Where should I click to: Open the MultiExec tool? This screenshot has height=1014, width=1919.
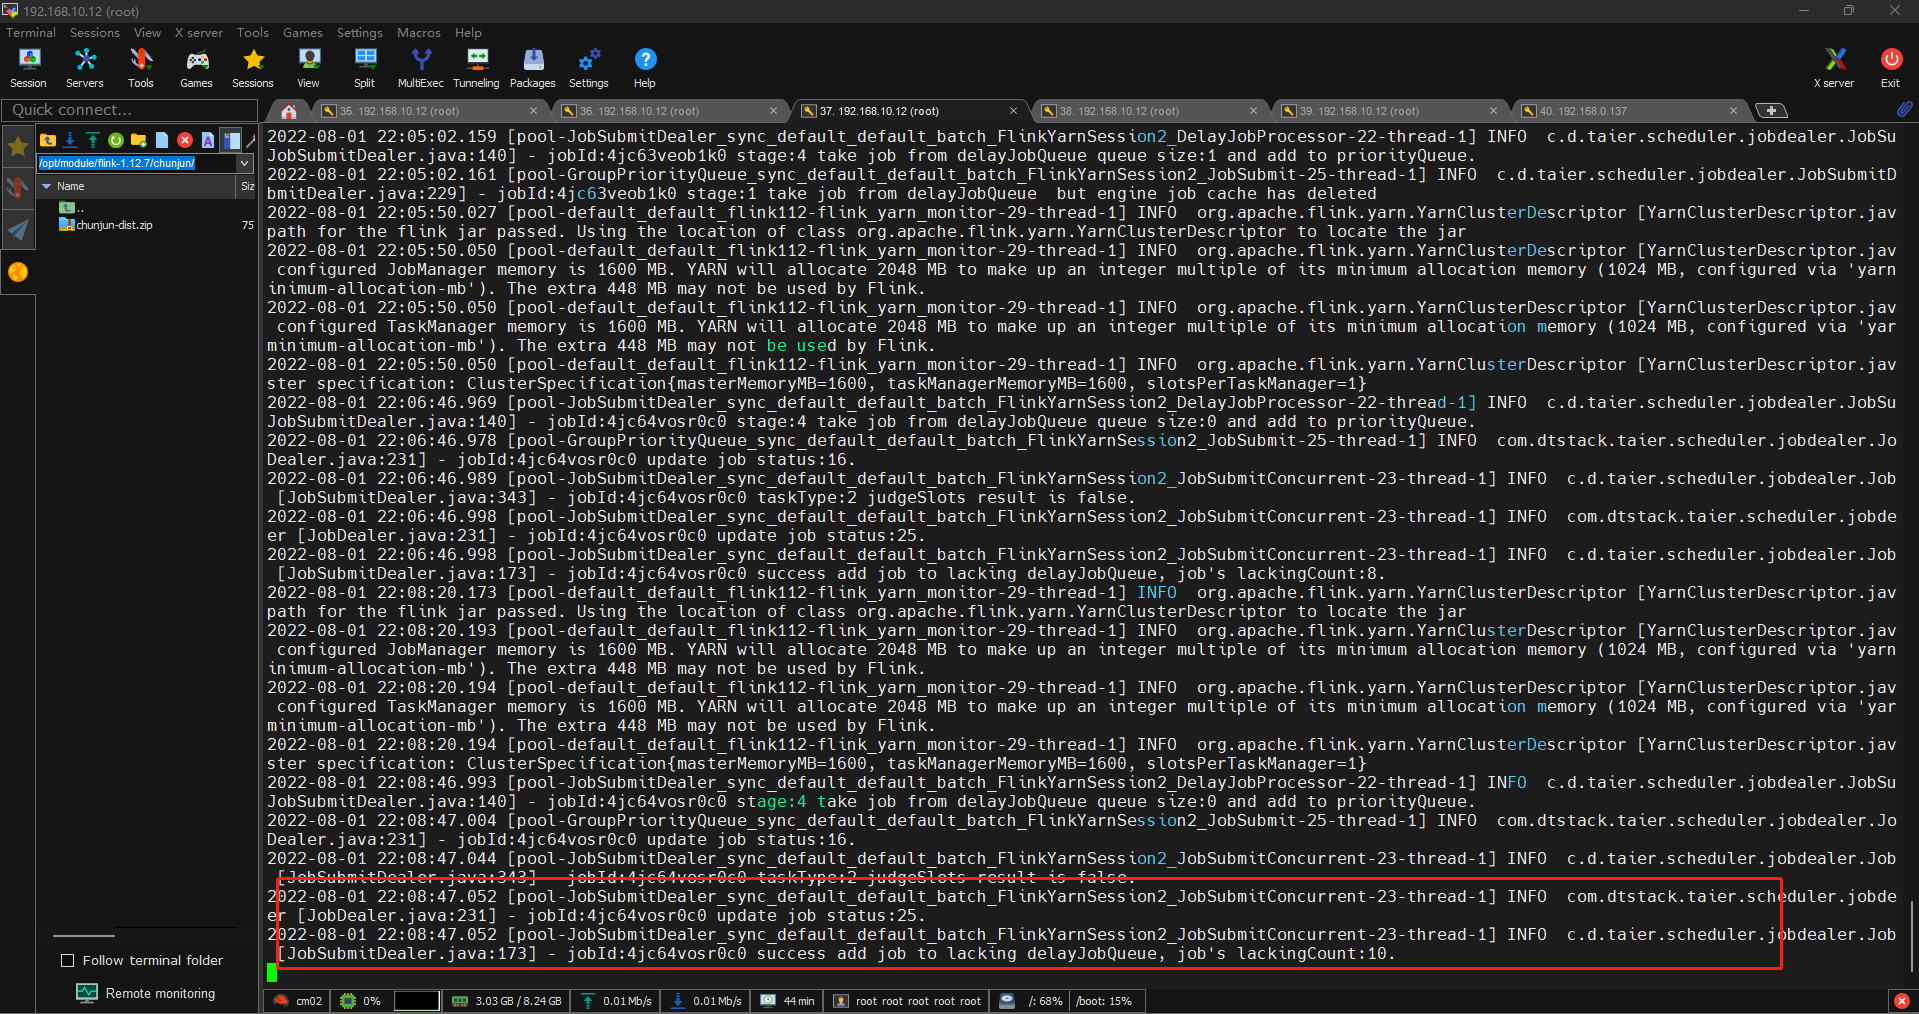420,67
